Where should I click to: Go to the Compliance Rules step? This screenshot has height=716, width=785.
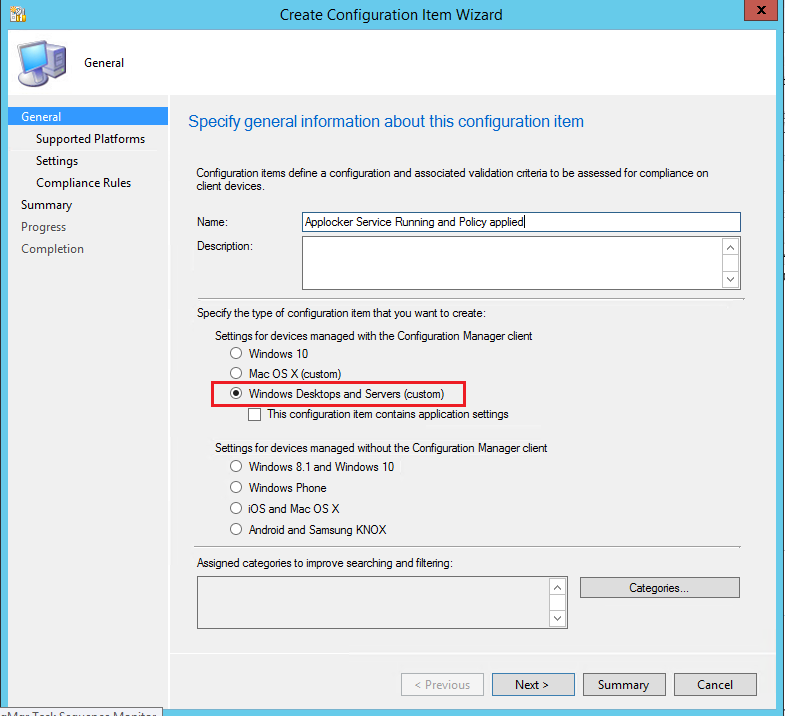pos(83,183)
